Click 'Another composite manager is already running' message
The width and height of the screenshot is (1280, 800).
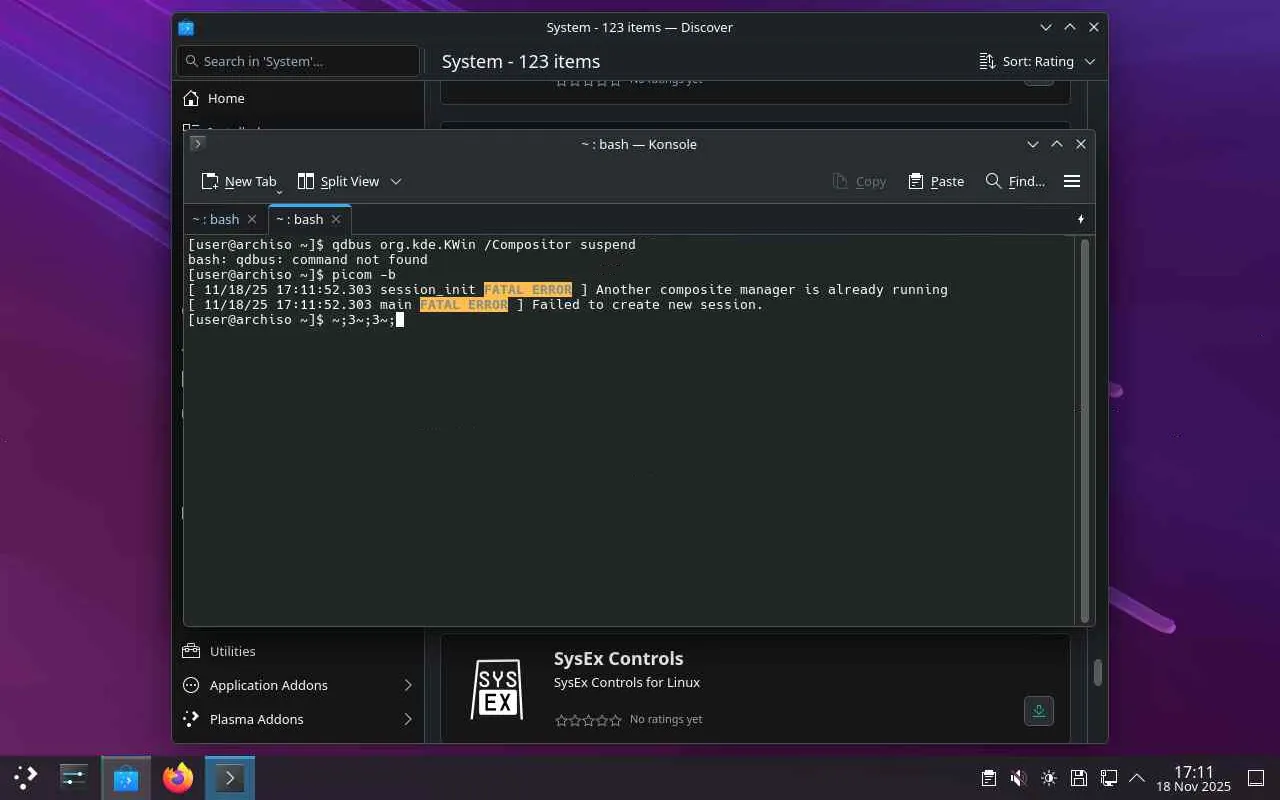(x=772, y=289)
